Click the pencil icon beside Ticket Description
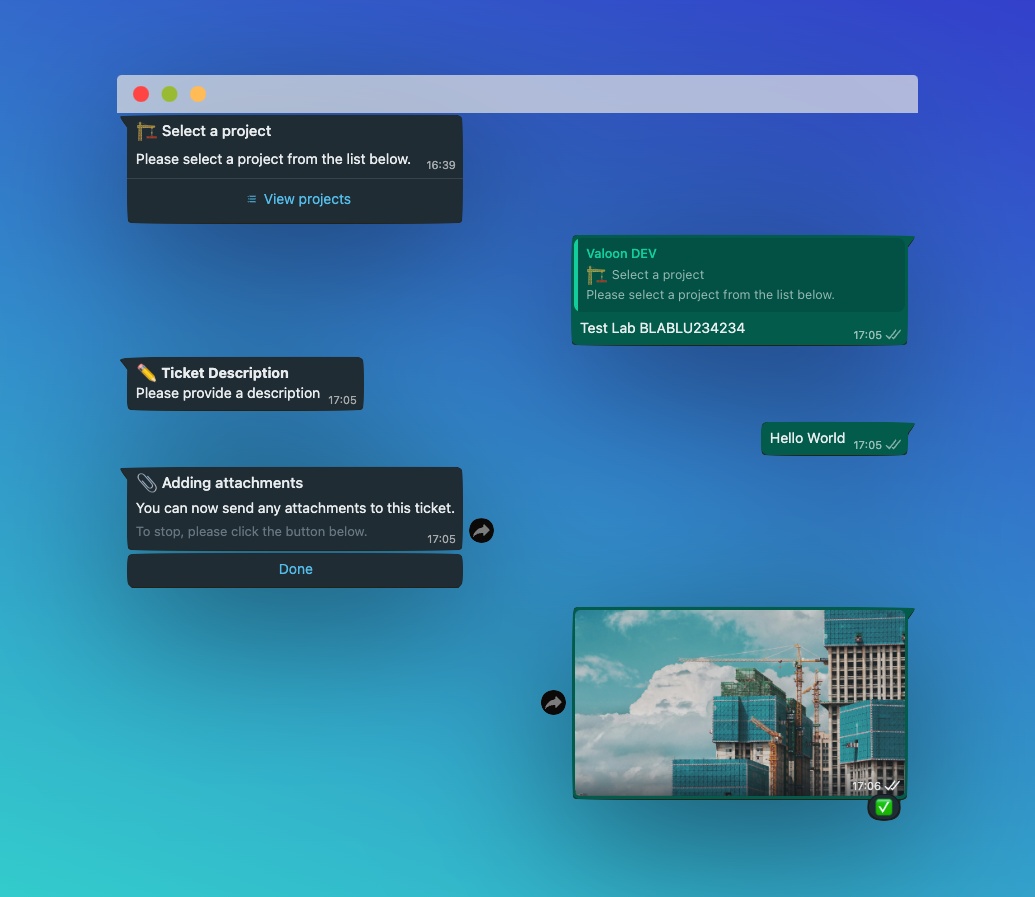 pos(146,373)
